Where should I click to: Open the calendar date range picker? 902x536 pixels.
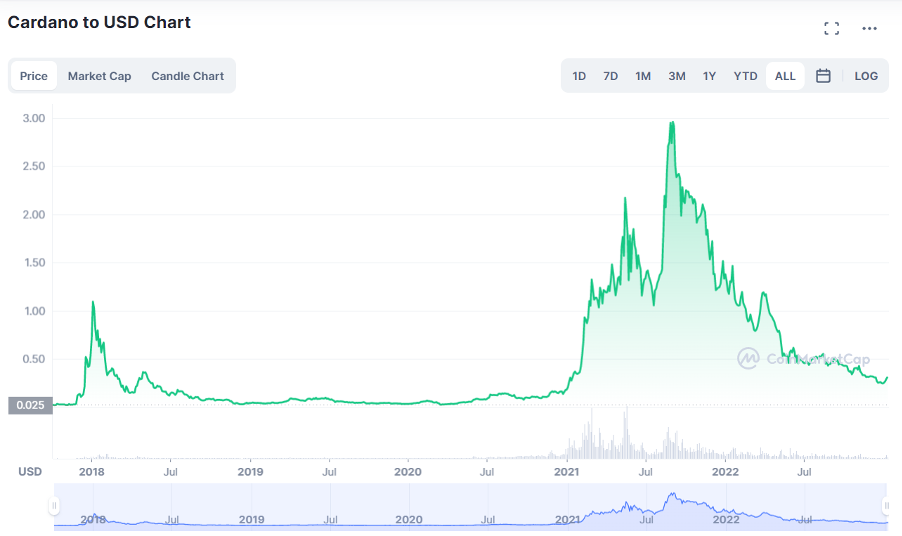tap(823, 76)
